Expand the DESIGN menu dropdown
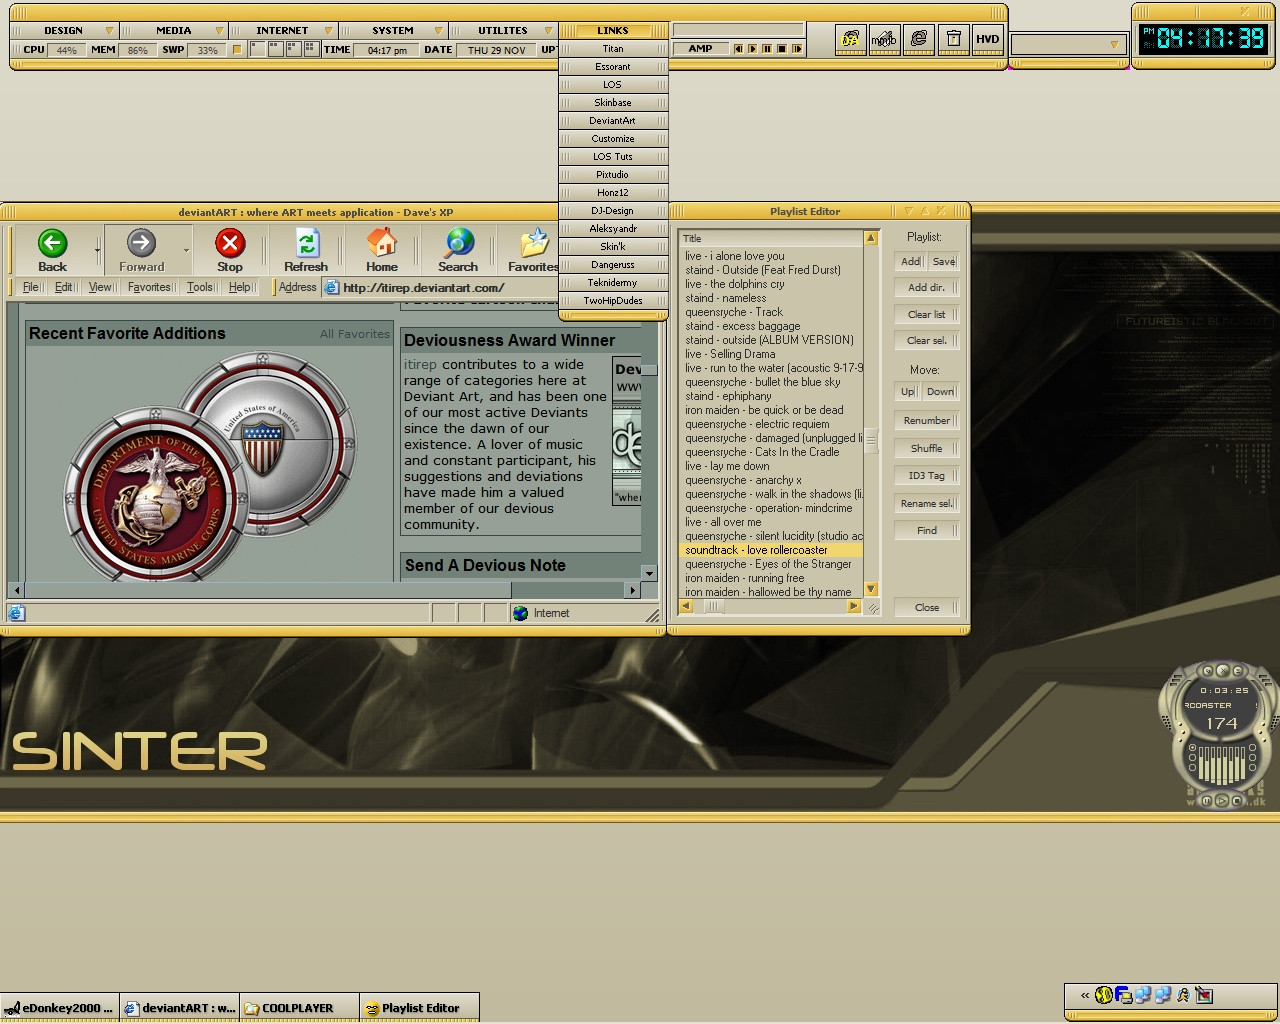The height and width of the screenshot is (1024, 1280). click(x=110, y=31)
